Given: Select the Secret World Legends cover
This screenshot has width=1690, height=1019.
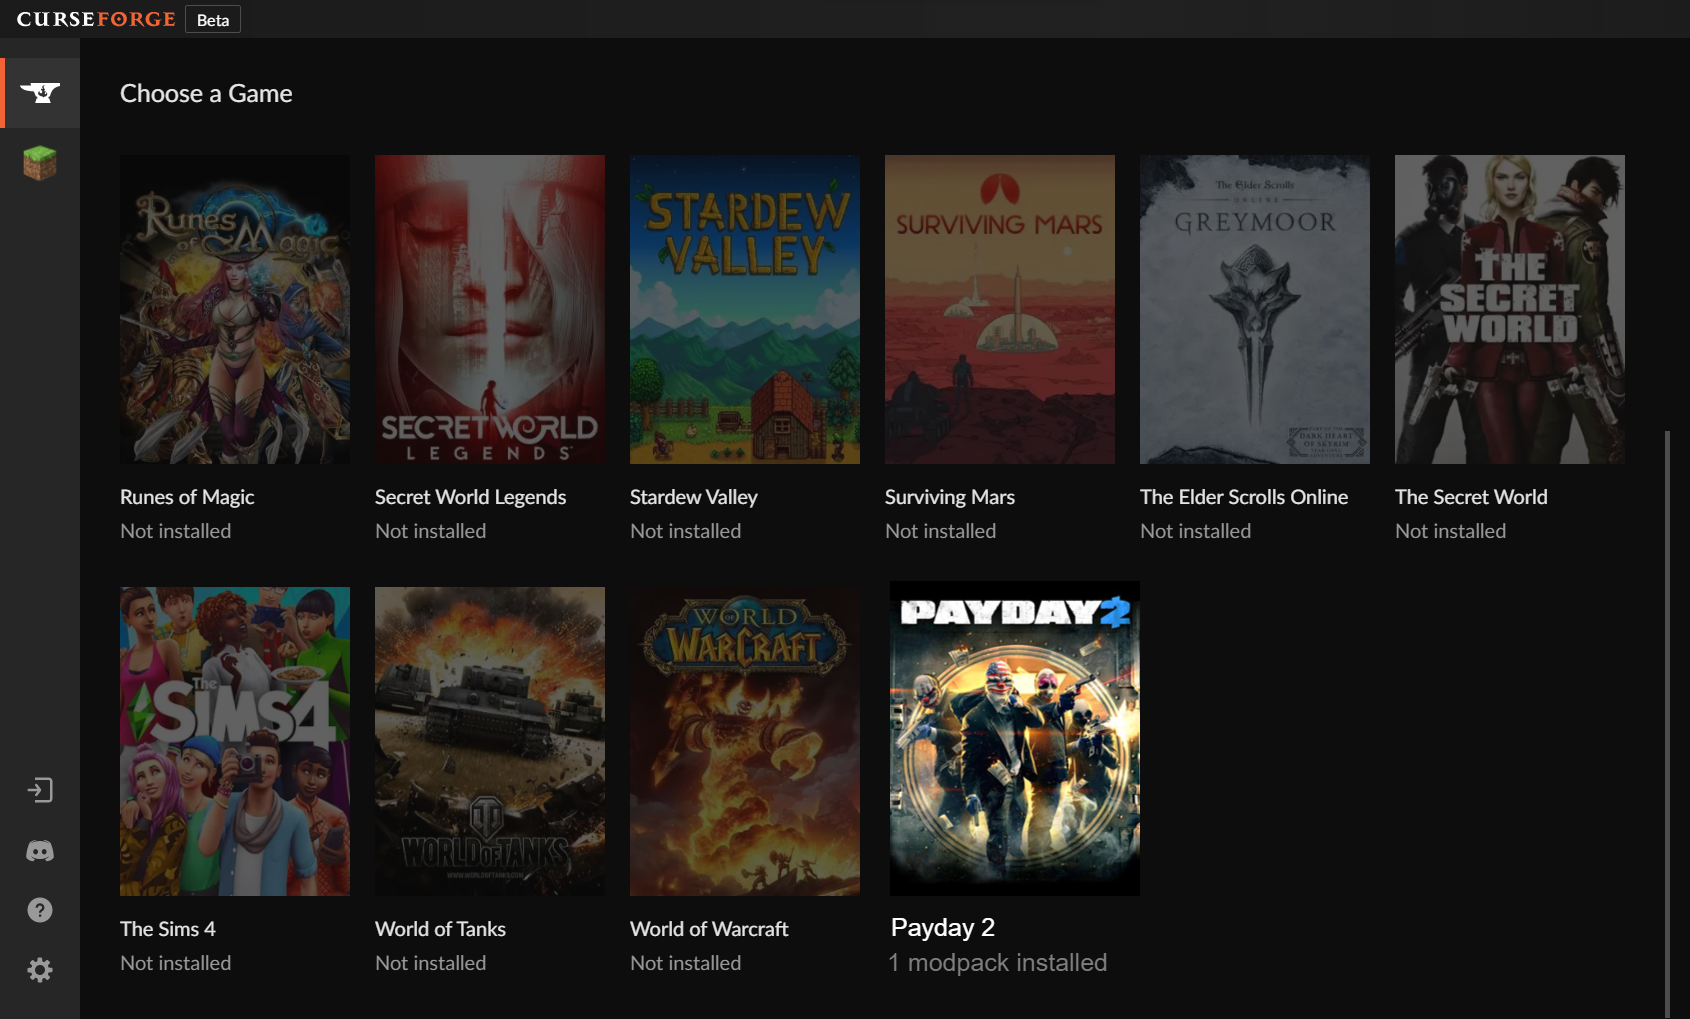Looking at the screenshot, I should (x=490, y=309).
